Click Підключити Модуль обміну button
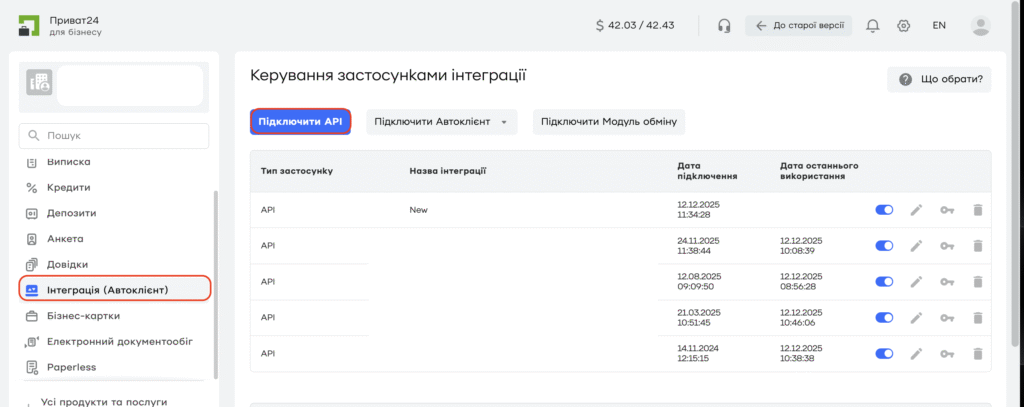1024x407 pixels. coord(608,123)
